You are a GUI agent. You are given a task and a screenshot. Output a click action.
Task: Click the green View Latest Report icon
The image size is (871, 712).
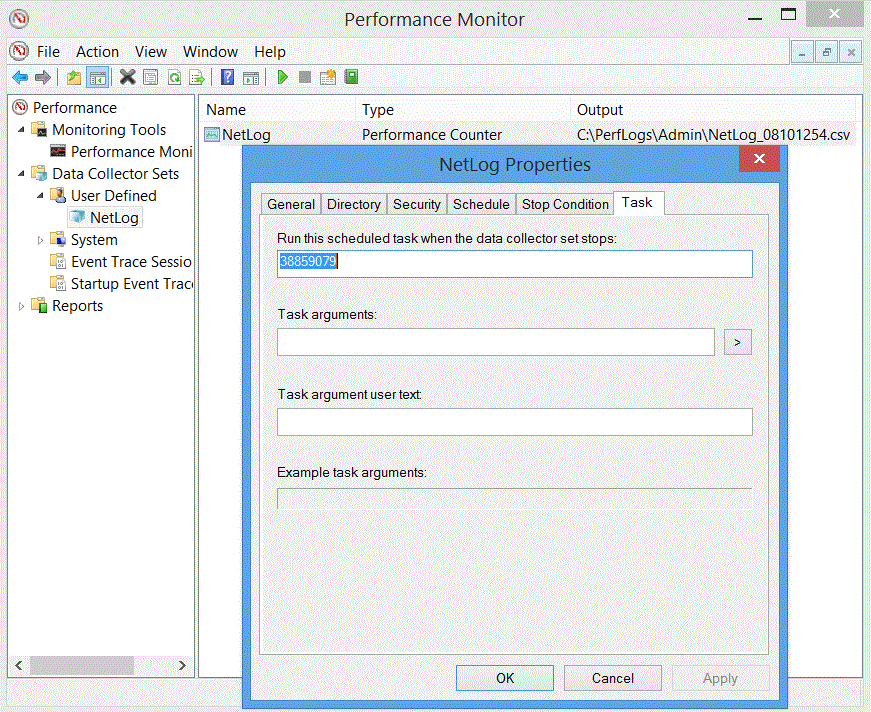352,77
